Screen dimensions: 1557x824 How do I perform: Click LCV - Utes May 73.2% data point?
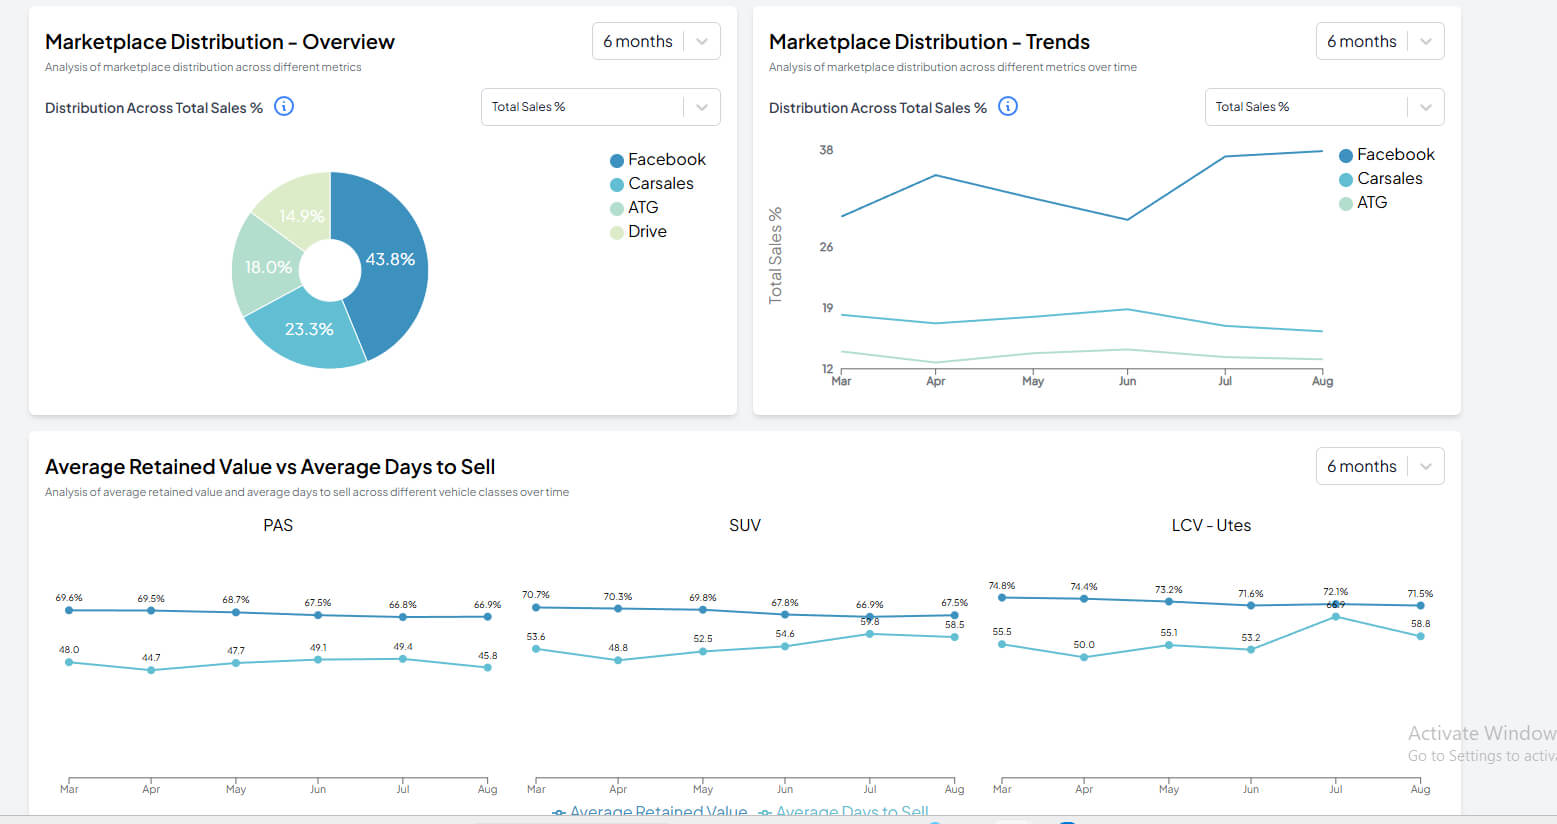[1169, 601]
